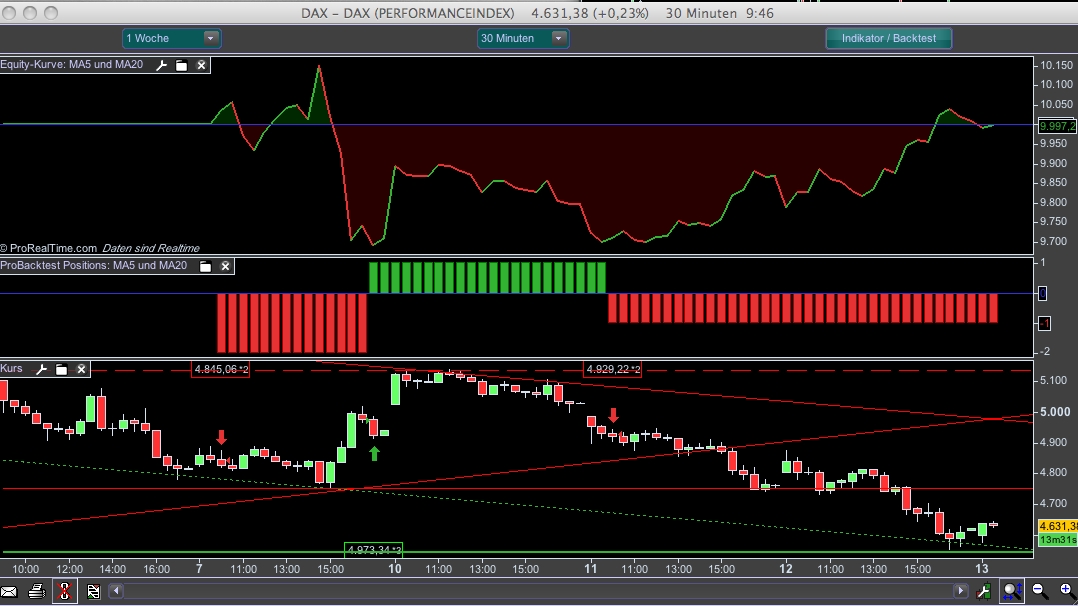Close the ProBacktest Positions panel
Screen dimensions: 1078x606
tap(225, 266)
